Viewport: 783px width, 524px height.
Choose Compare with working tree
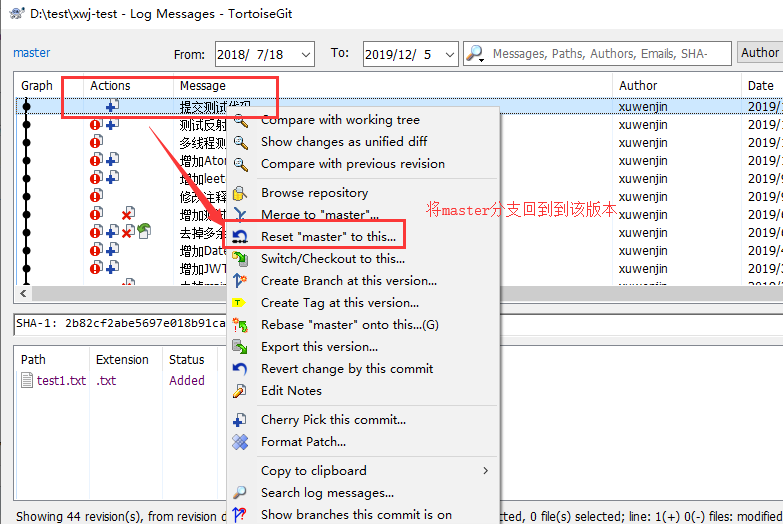(341, 120)
